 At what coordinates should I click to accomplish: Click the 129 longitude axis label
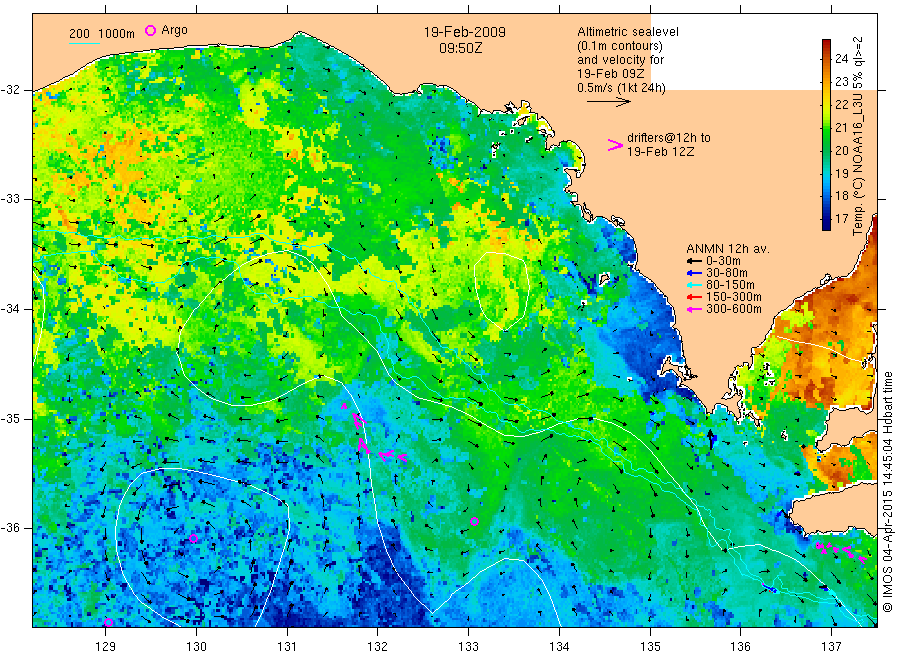tap(106, 647)
